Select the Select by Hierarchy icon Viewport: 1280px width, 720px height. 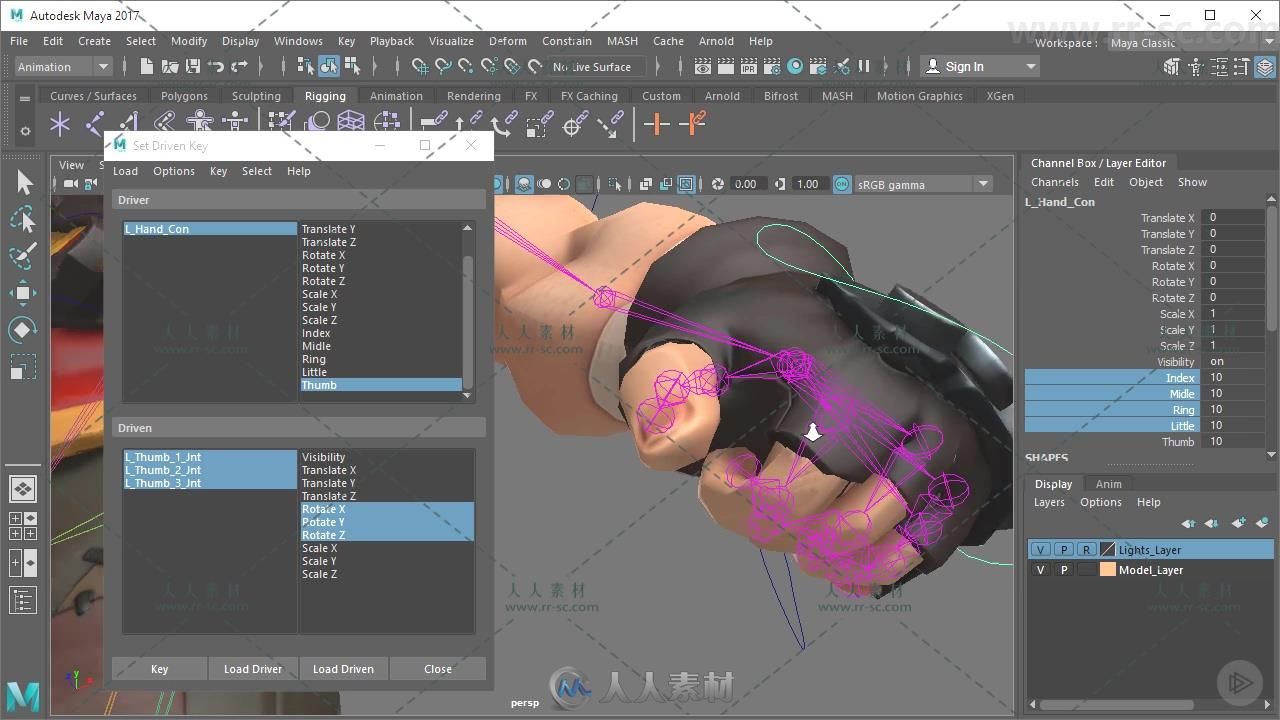point(306,66)
